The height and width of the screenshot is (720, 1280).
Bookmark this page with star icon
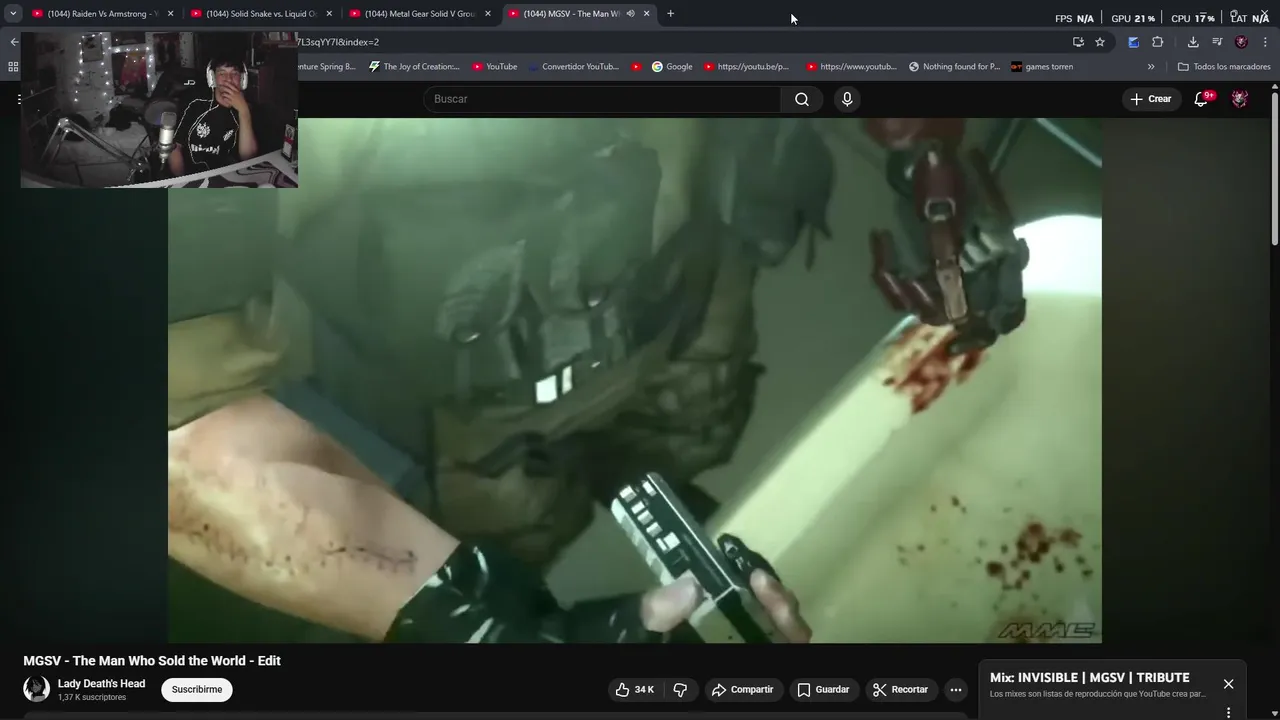pos(1100,42)
